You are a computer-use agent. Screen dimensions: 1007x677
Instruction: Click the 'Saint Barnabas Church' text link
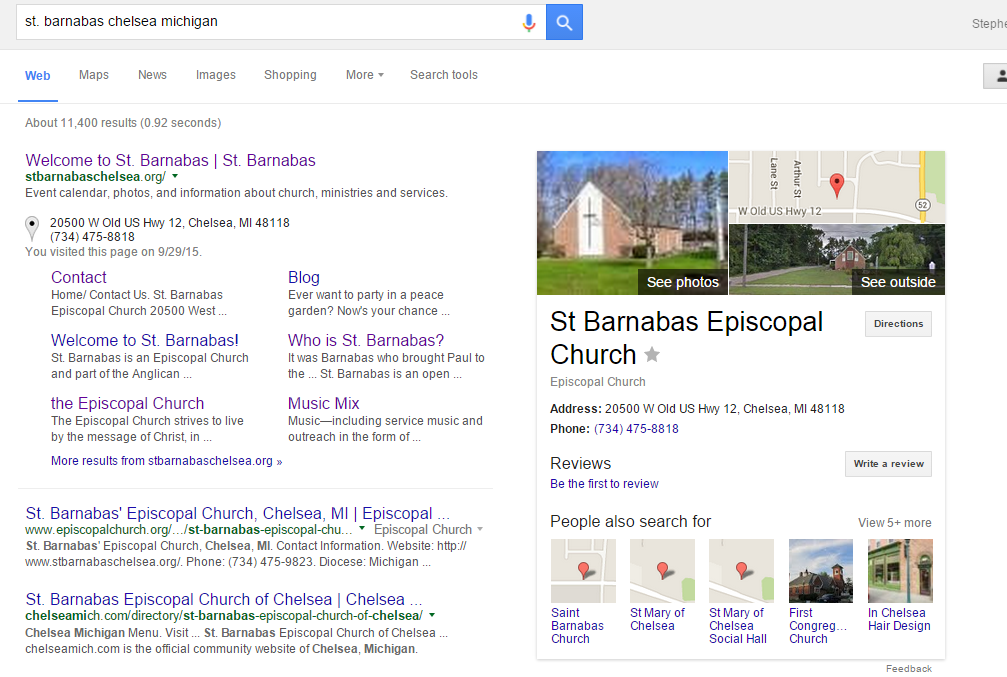coord(577,626)
